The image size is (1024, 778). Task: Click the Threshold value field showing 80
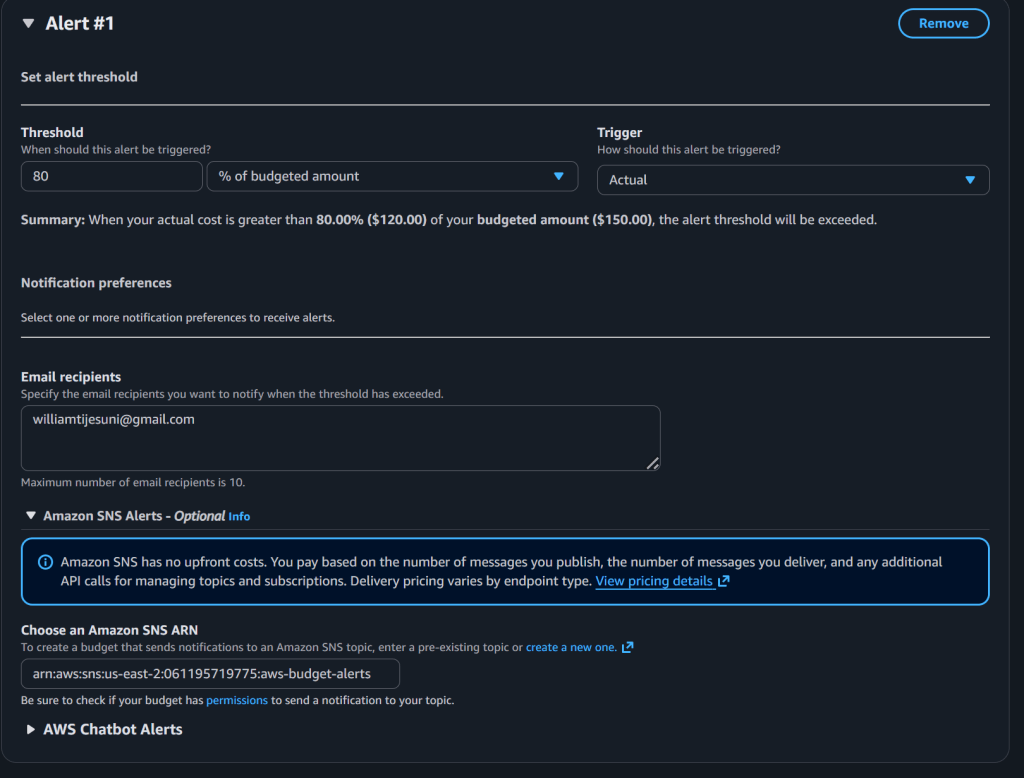coord(111,176)
